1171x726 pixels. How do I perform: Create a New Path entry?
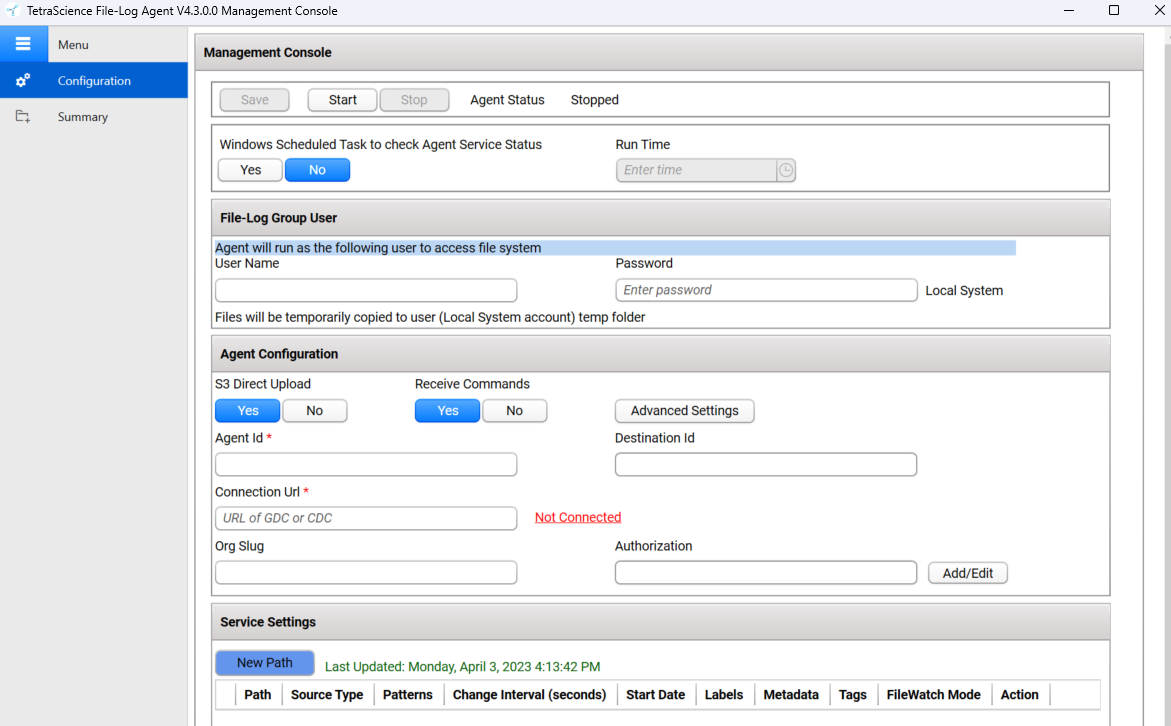[x=264, y=662]
